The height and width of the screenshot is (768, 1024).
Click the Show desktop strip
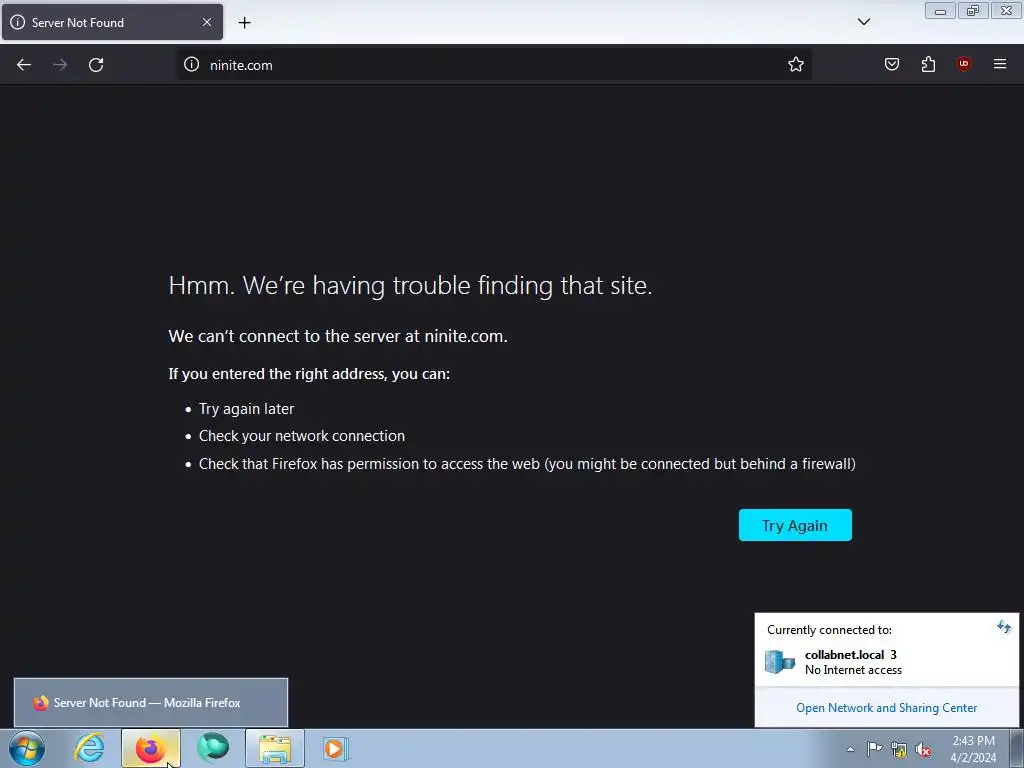click(x=1016, y=748)
